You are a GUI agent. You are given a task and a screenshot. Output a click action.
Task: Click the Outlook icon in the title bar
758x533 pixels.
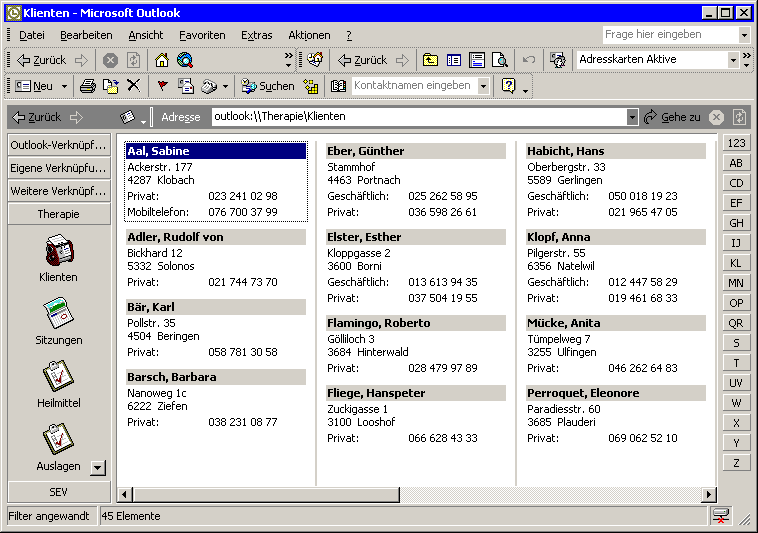[14, 13]
